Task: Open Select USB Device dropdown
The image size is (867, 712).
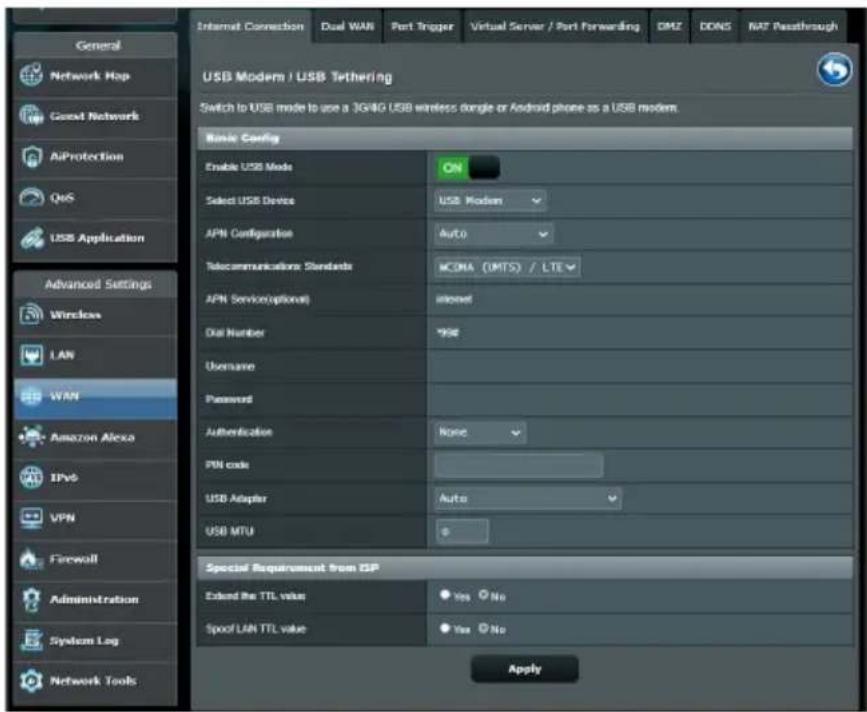Action: point(490,201)
